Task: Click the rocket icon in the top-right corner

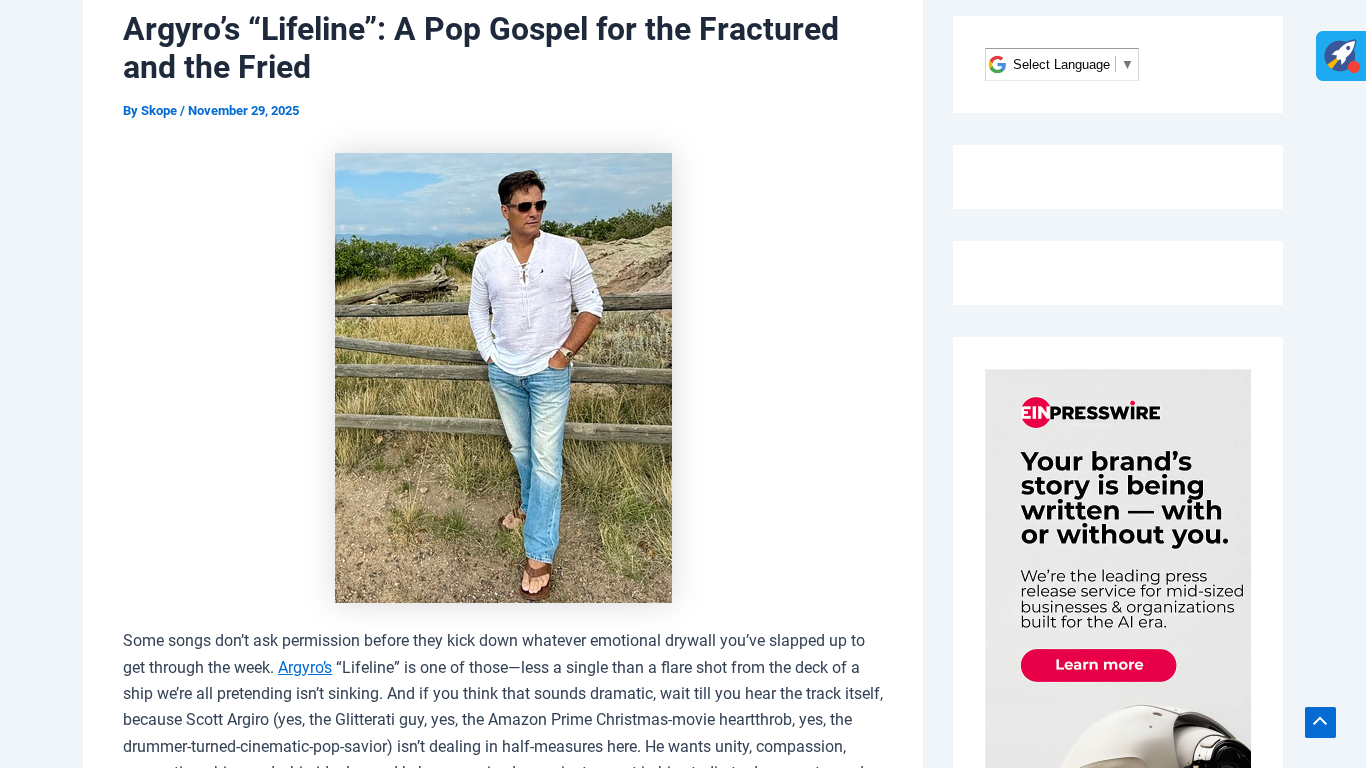Action: click(1340, 55)
